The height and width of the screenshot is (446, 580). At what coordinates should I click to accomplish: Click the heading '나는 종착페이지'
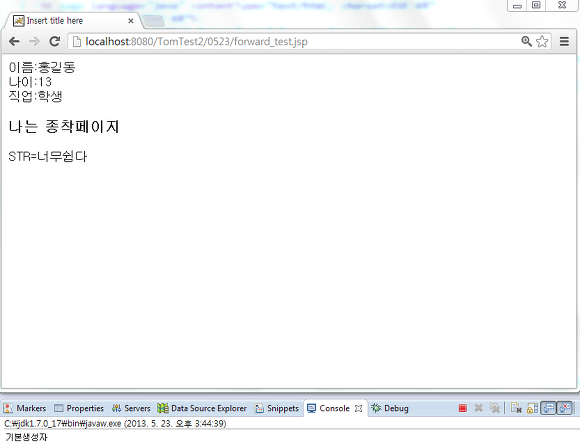point(64,127)
